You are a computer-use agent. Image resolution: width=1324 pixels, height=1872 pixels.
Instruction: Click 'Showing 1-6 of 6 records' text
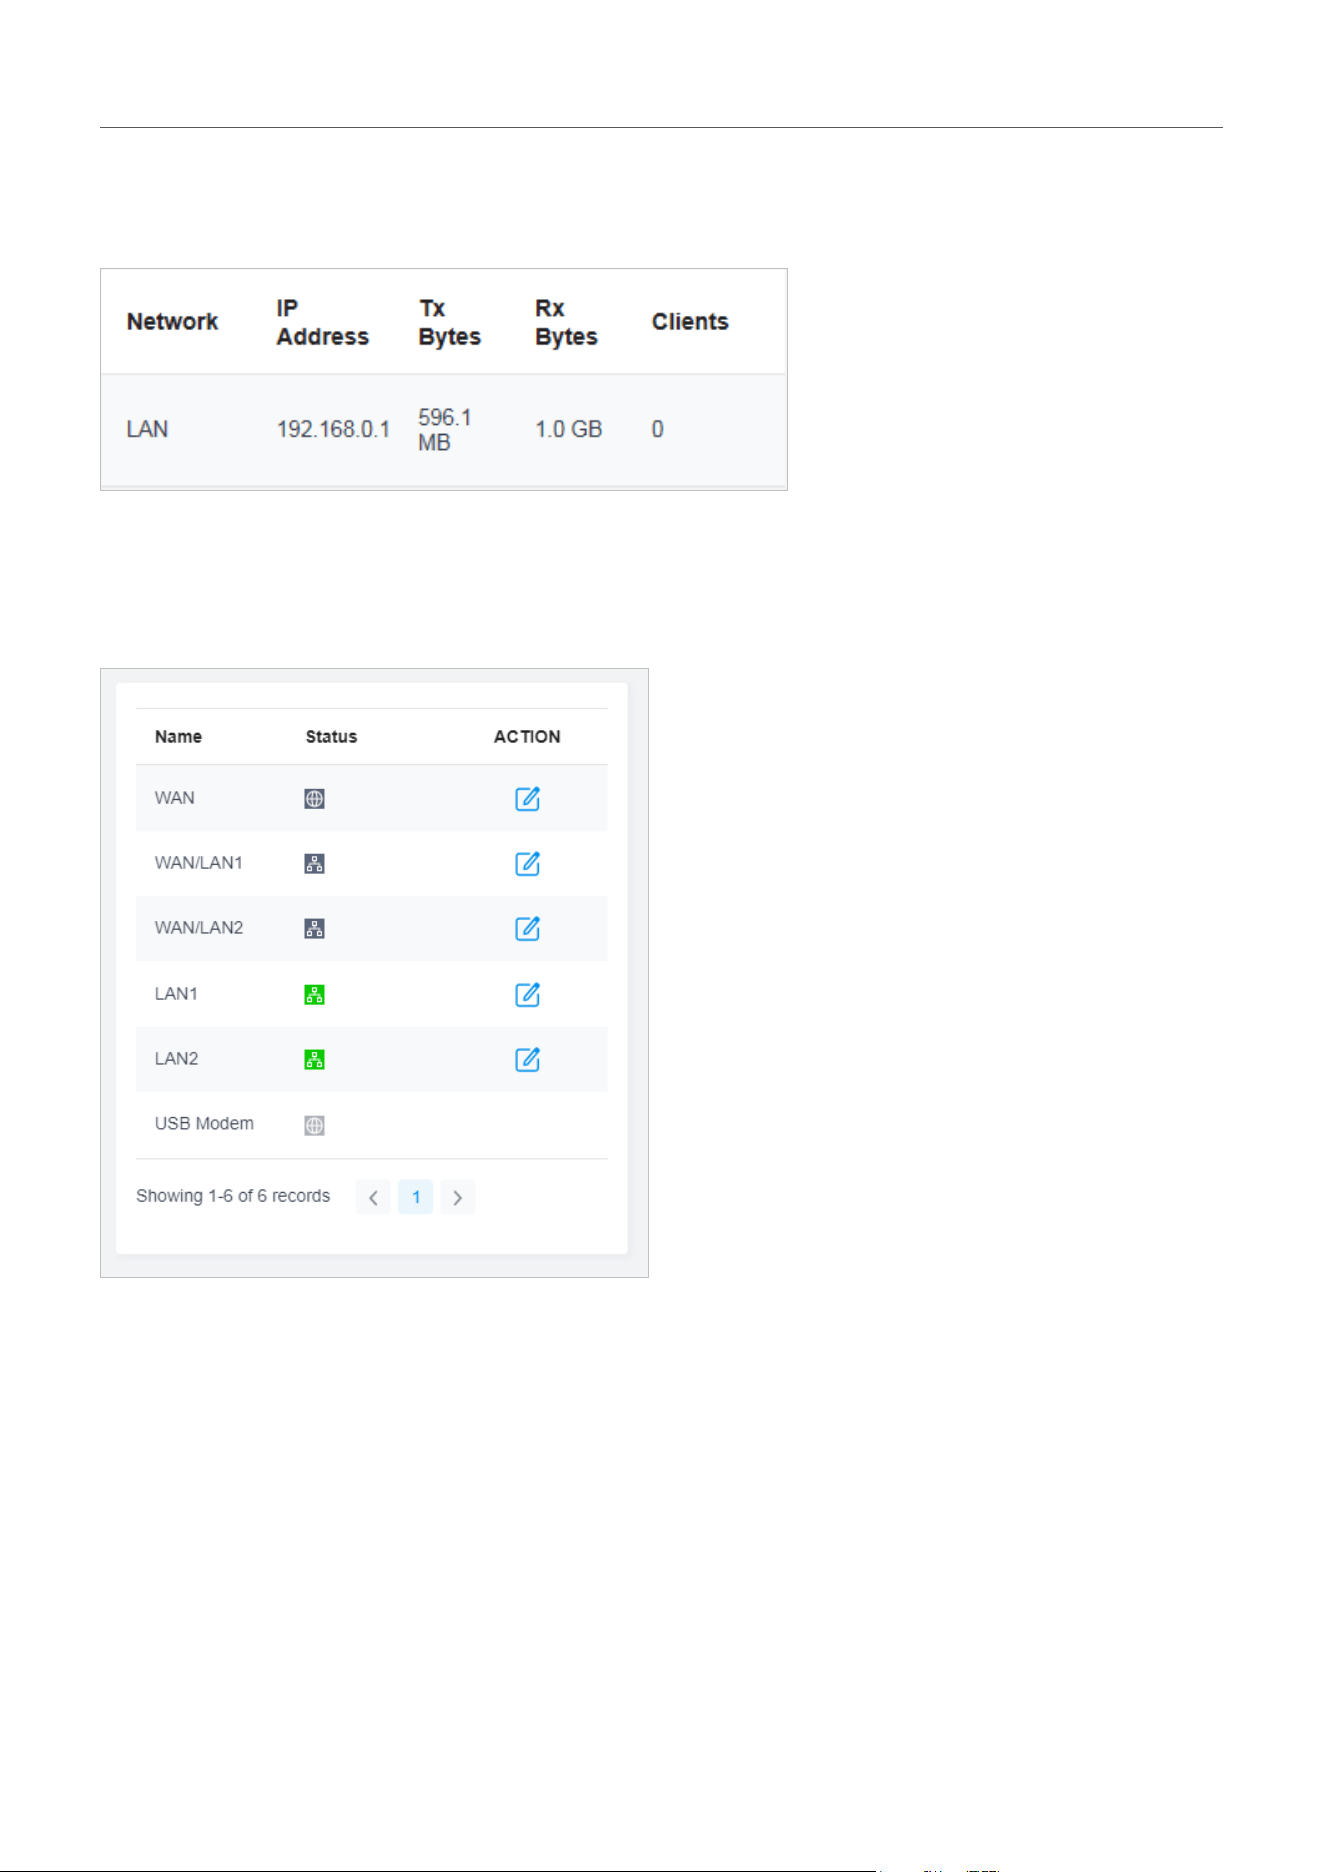coord(233,1196)
